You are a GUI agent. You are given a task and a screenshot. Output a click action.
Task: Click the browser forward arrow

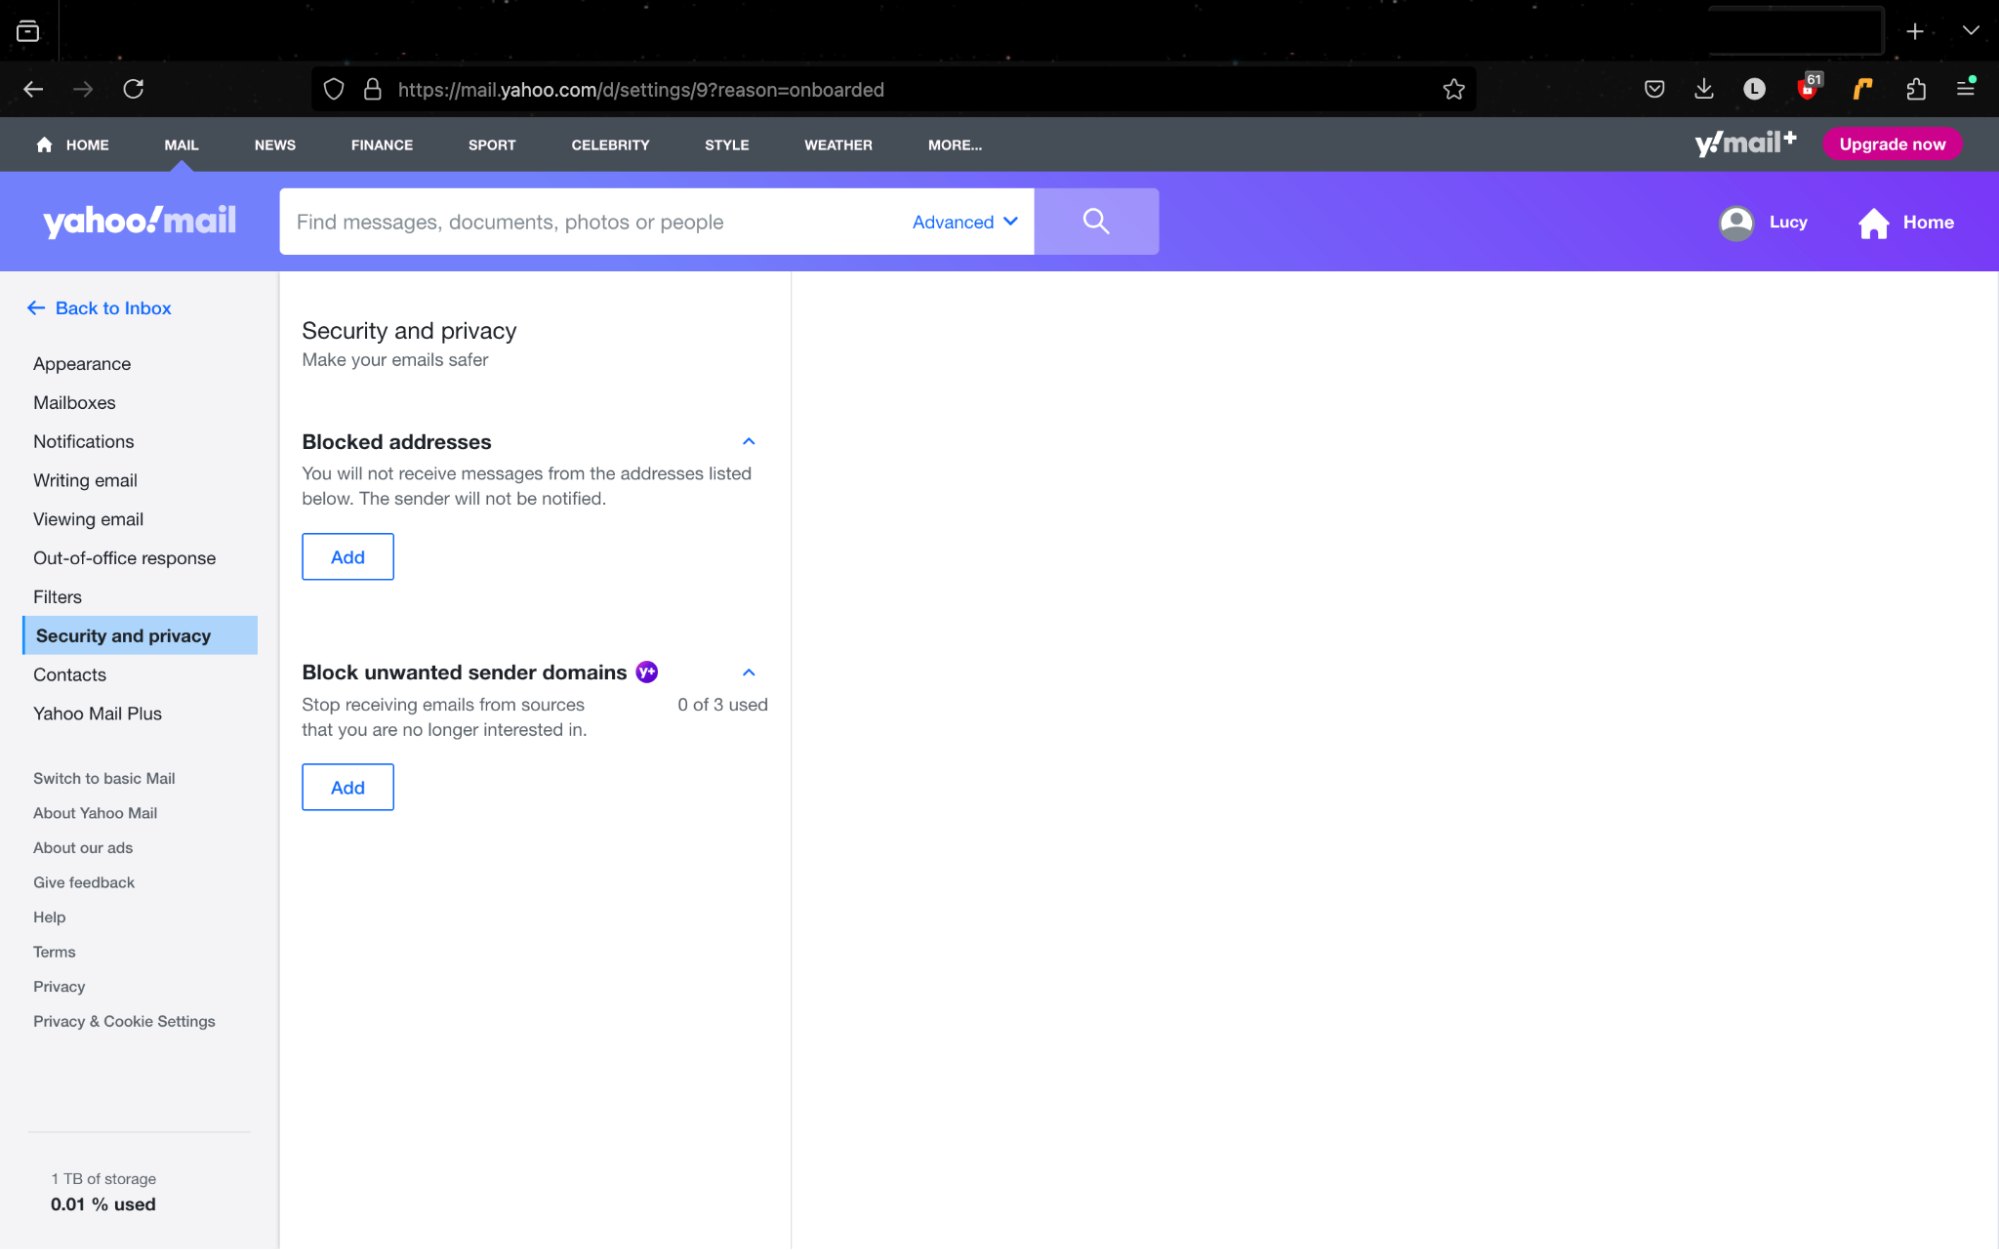point(83,89)
